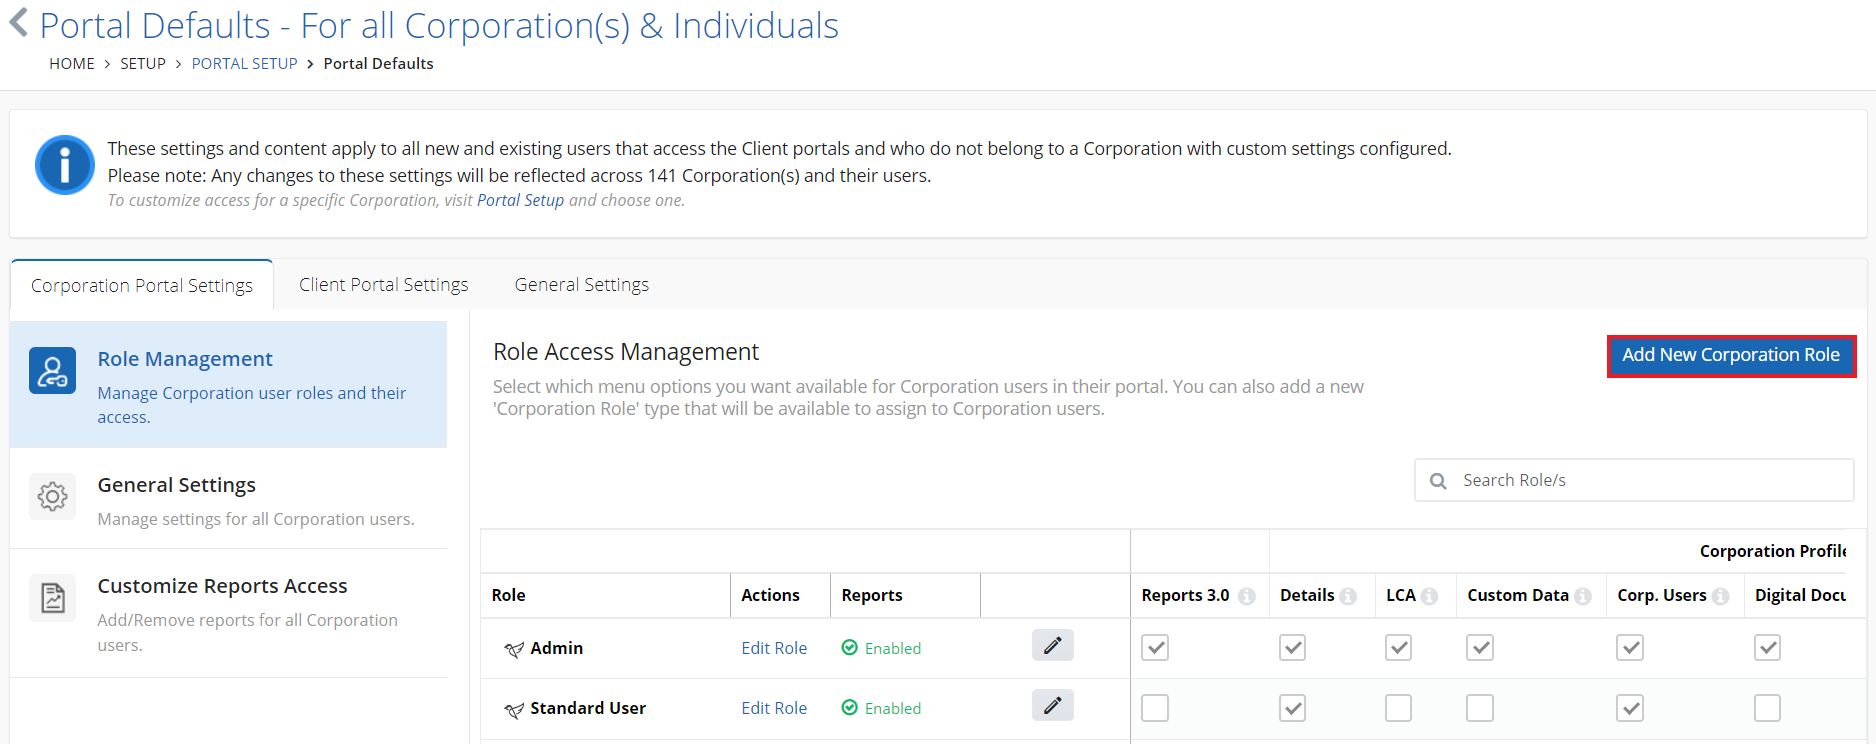Click the pencil edit icon for Admin
This screenshot has width=1876, height=744.
coord(1053,645)
